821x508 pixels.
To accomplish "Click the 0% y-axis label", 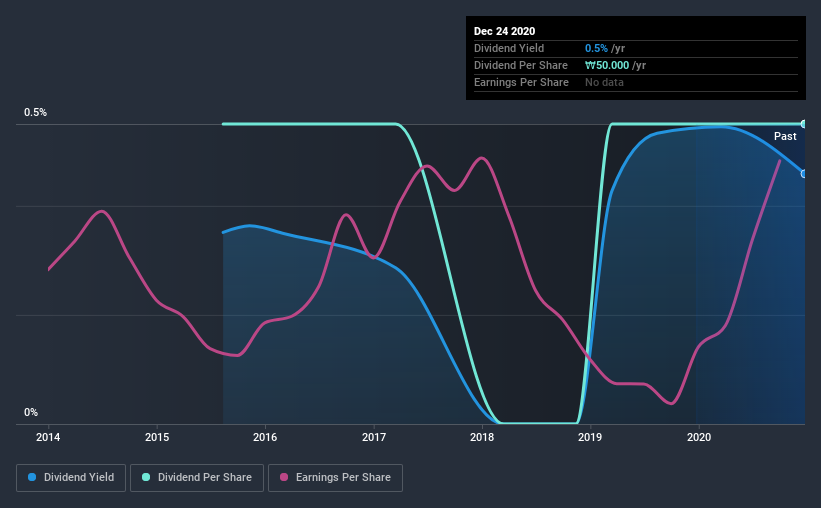I will (31, 413).
